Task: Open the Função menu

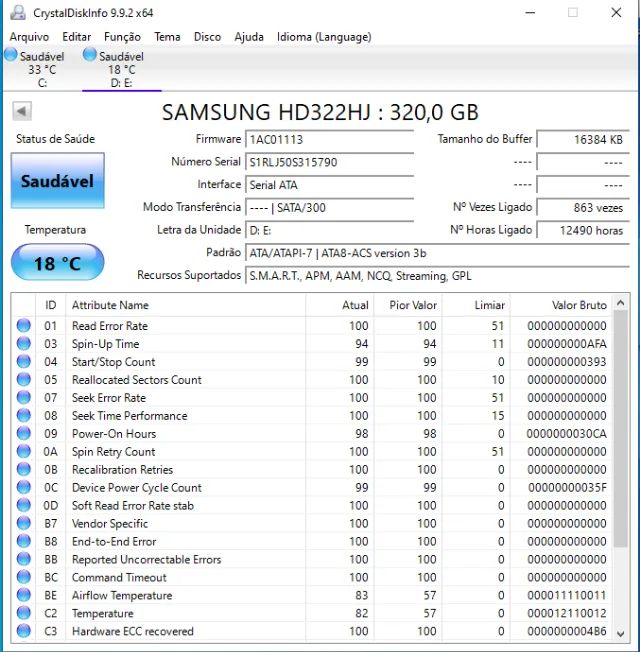Action: 122,37
